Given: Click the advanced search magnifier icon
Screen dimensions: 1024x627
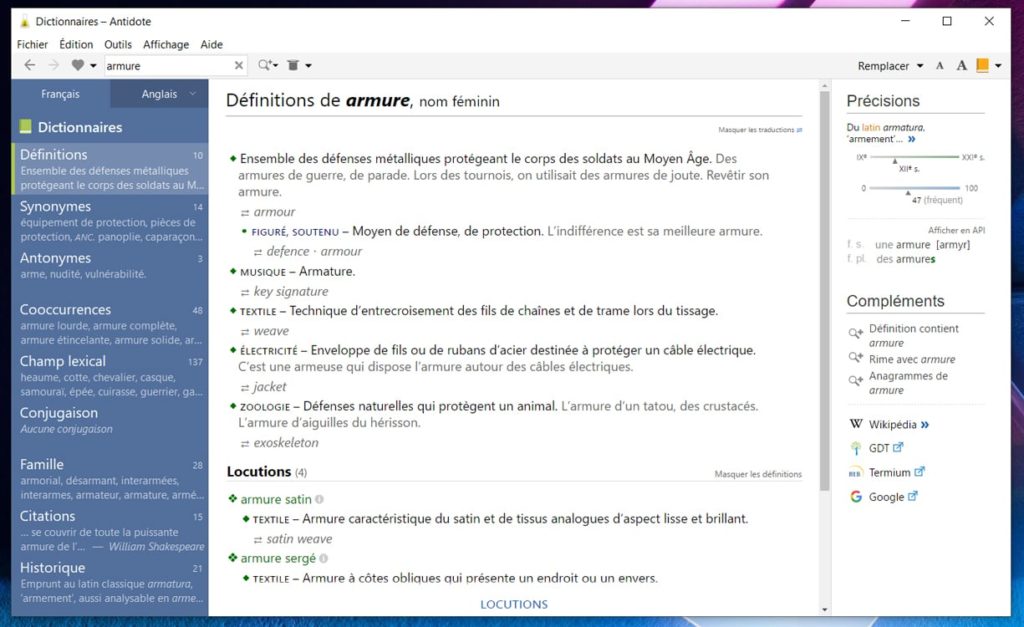Looking at the screenshot, I should pos(265,65).
